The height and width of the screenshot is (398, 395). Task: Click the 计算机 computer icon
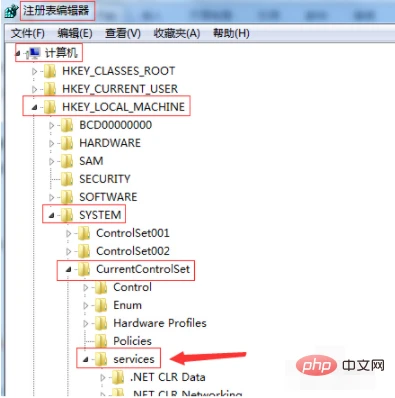tap(34, 53)
